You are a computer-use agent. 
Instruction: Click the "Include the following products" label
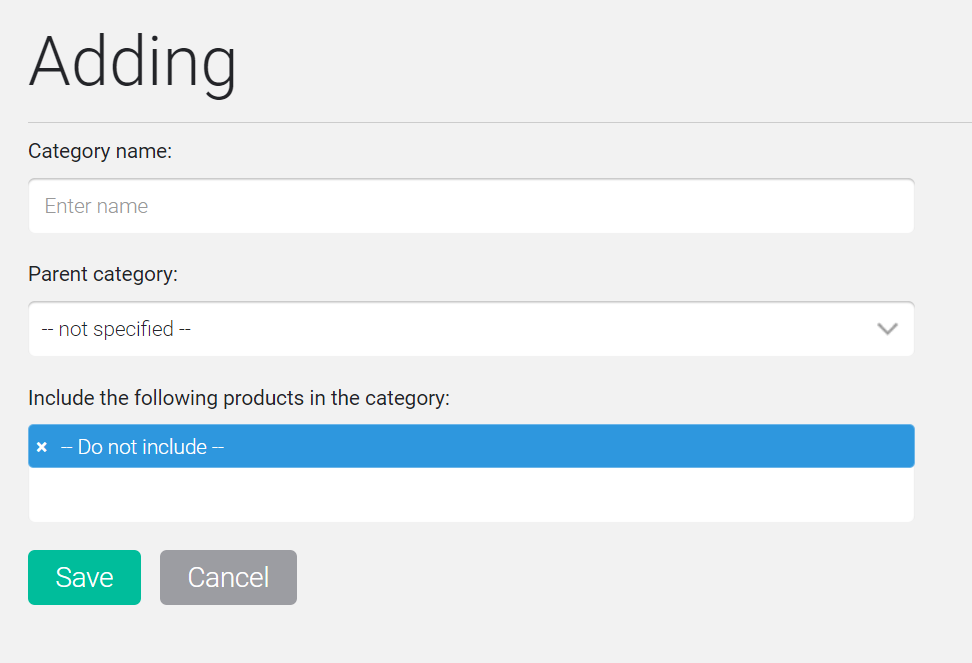click(x=239, y=398)
